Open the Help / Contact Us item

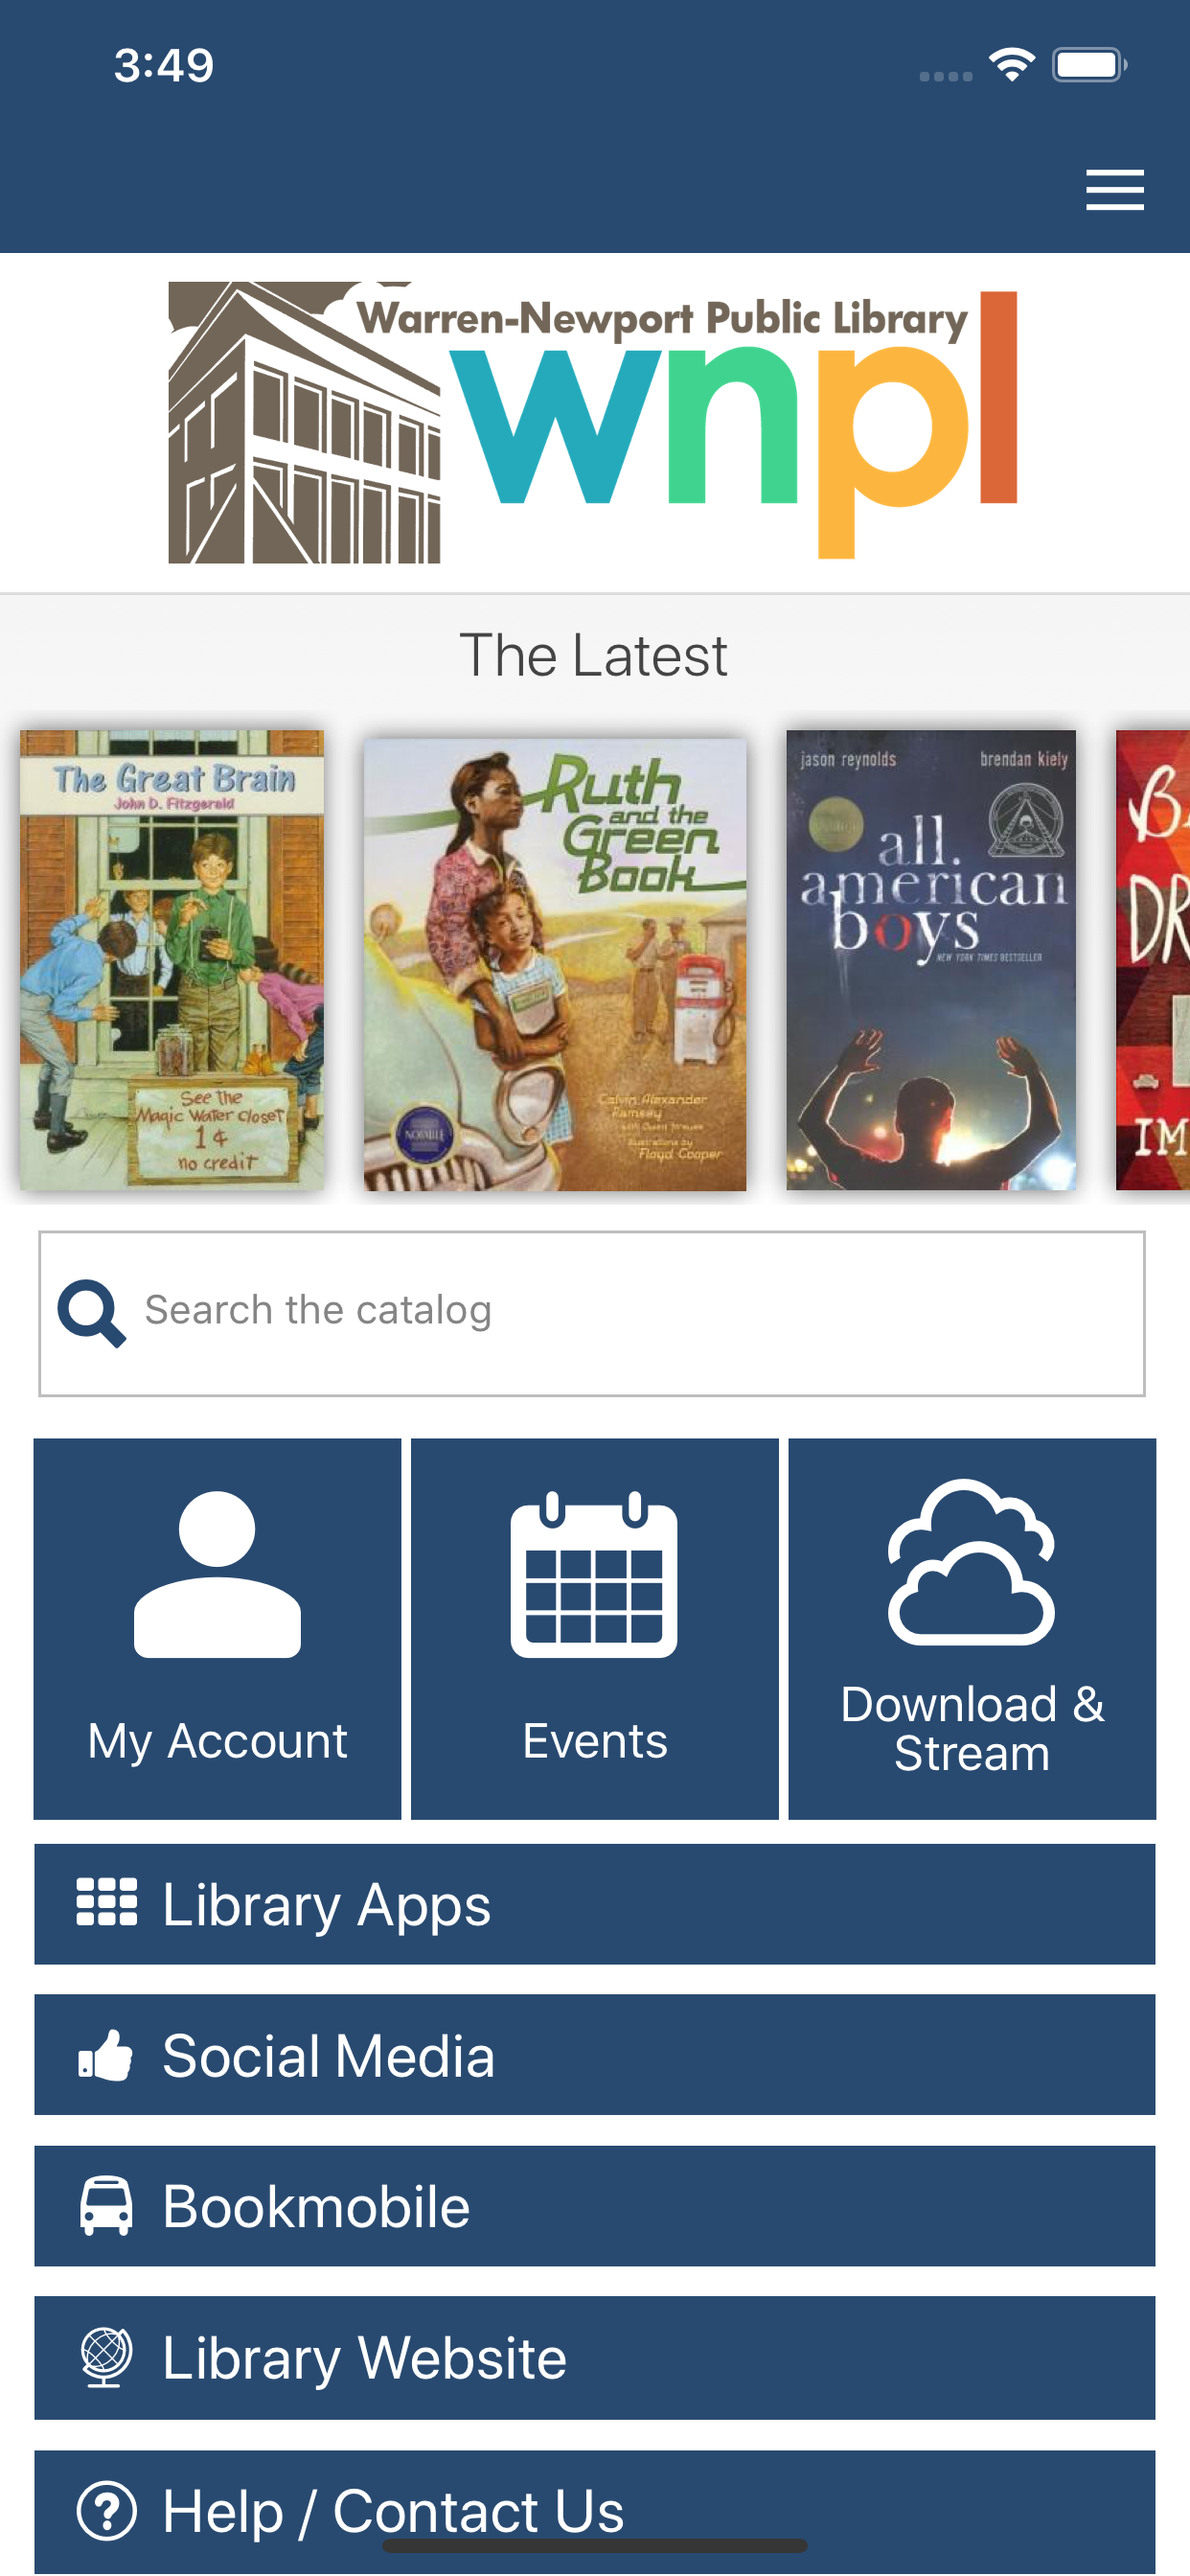595,2511
